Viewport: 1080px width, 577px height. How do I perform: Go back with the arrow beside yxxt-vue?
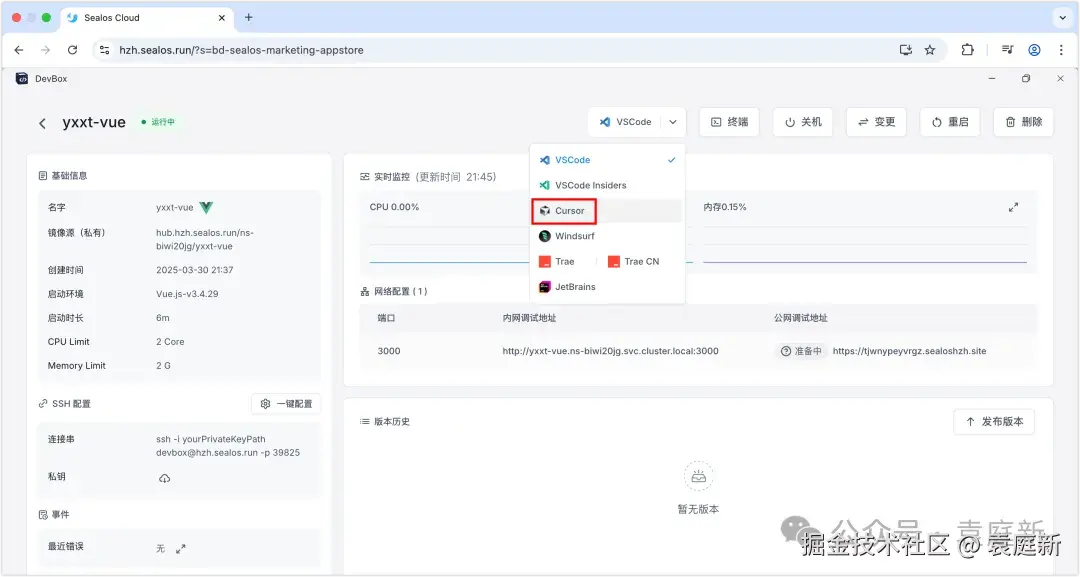(42, 123)
